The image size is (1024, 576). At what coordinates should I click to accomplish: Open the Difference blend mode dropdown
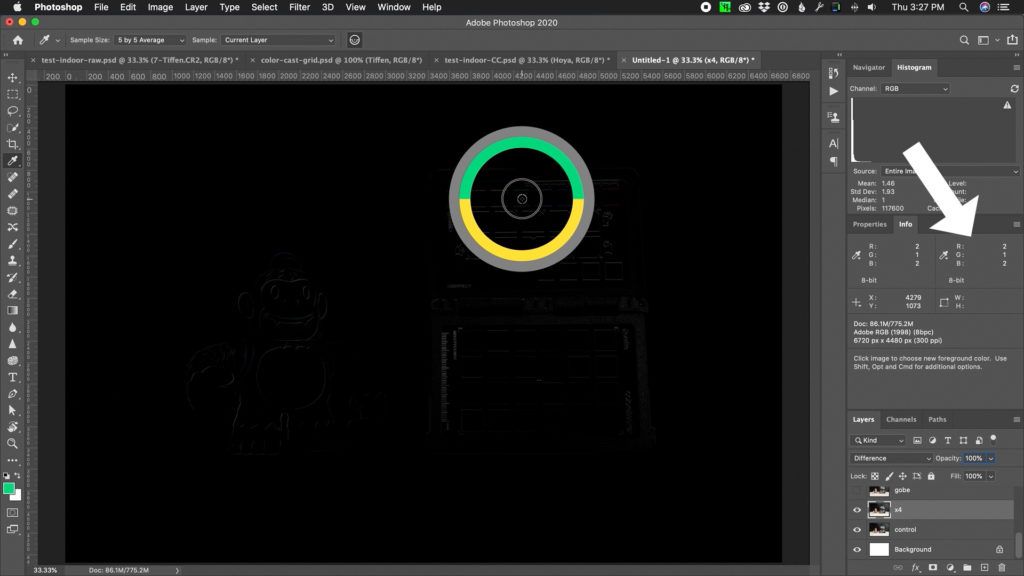point(890,457)
